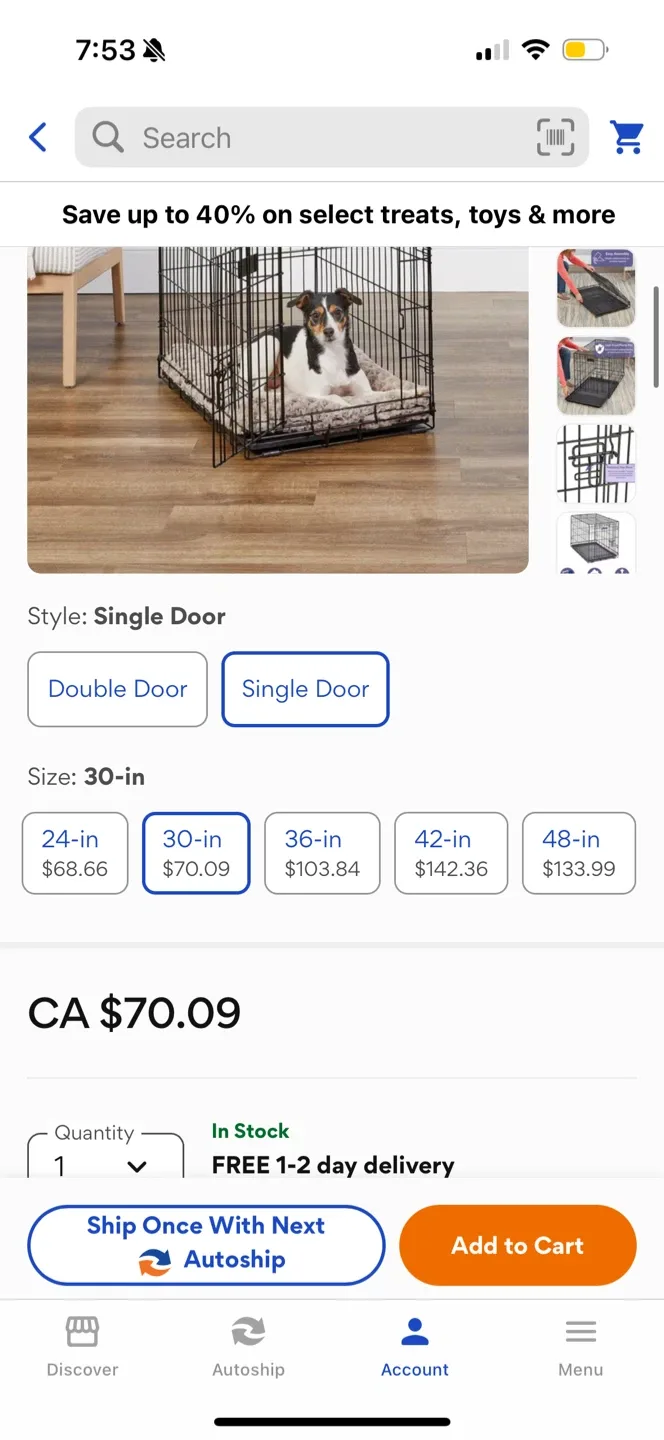Tap the magnifying glass search icon
Viewport: 664px width, 1440px height.
click(x=108, y=137)
